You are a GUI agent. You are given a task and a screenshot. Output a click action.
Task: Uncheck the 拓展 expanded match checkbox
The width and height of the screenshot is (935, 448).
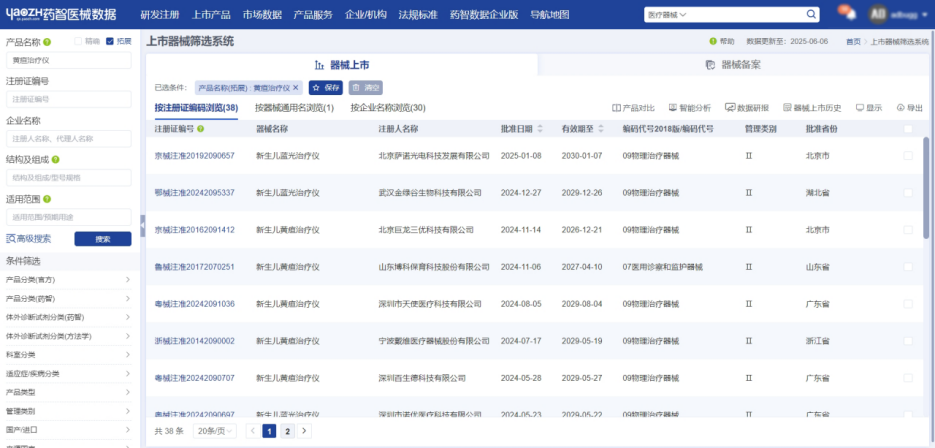[110, 42]
